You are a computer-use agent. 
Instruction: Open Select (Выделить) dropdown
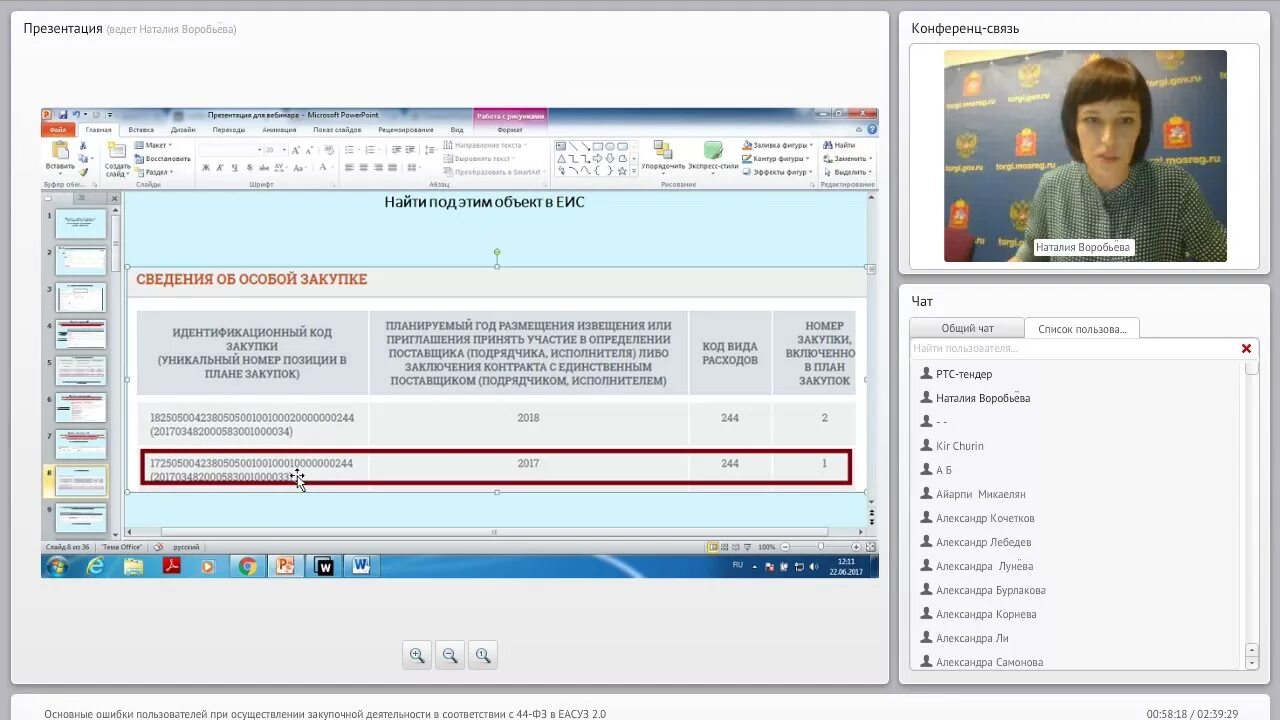(x=847, y=172)
